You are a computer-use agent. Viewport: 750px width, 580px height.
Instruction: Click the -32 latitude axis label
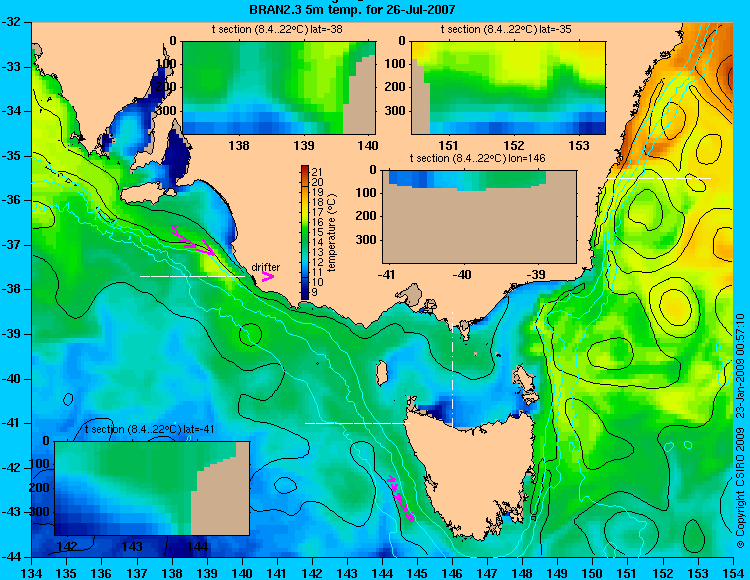pyautogui.click(x=11, y=22)
